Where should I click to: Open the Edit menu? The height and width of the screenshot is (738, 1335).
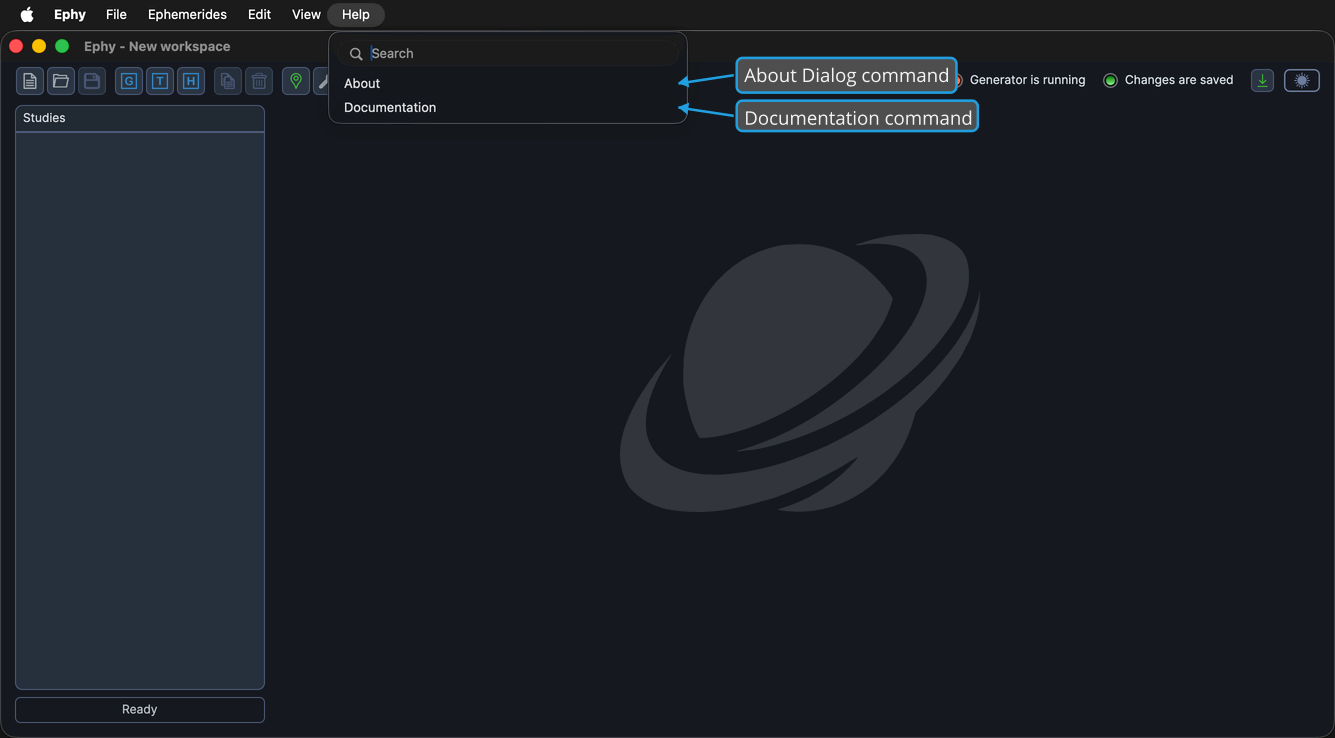tap(260, 14)
